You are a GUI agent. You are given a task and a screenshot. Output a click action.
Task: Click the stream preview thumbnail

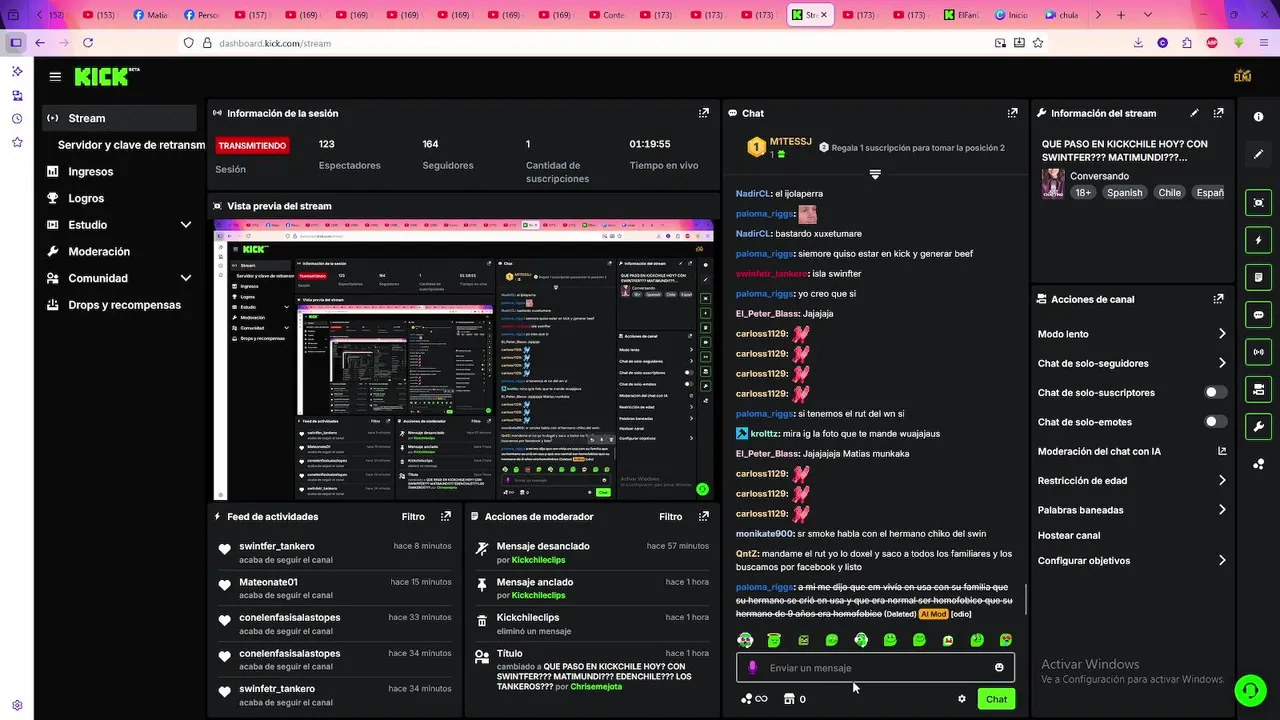coord(464,360)
